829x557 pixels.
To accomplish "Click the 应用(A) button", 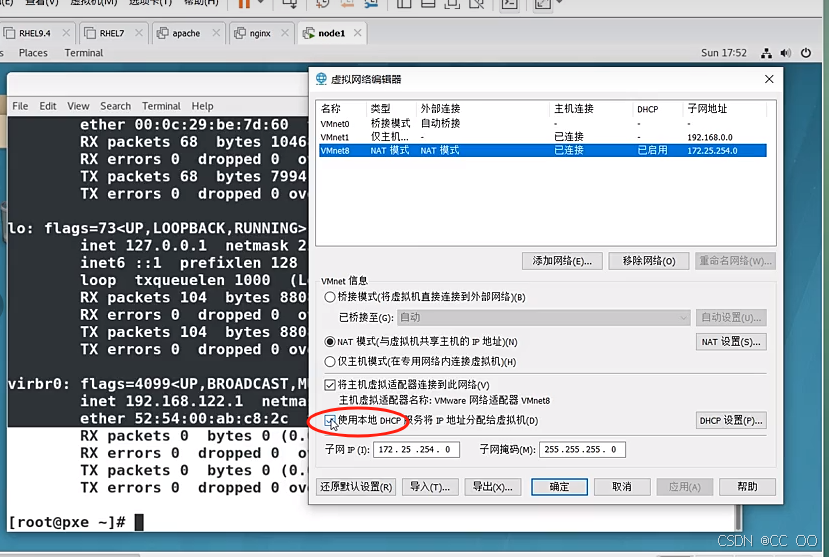I will (x=685, y=487).
